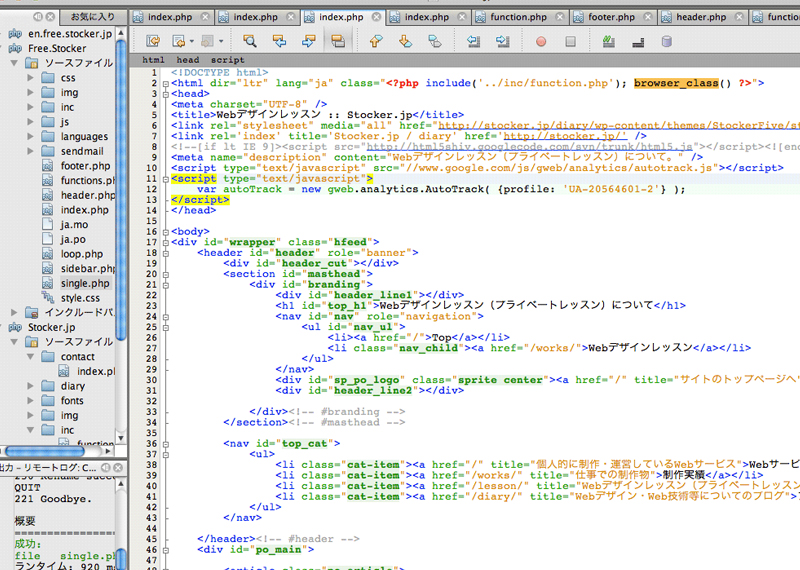Collapse the body fold at line 16

coord(166,233)
